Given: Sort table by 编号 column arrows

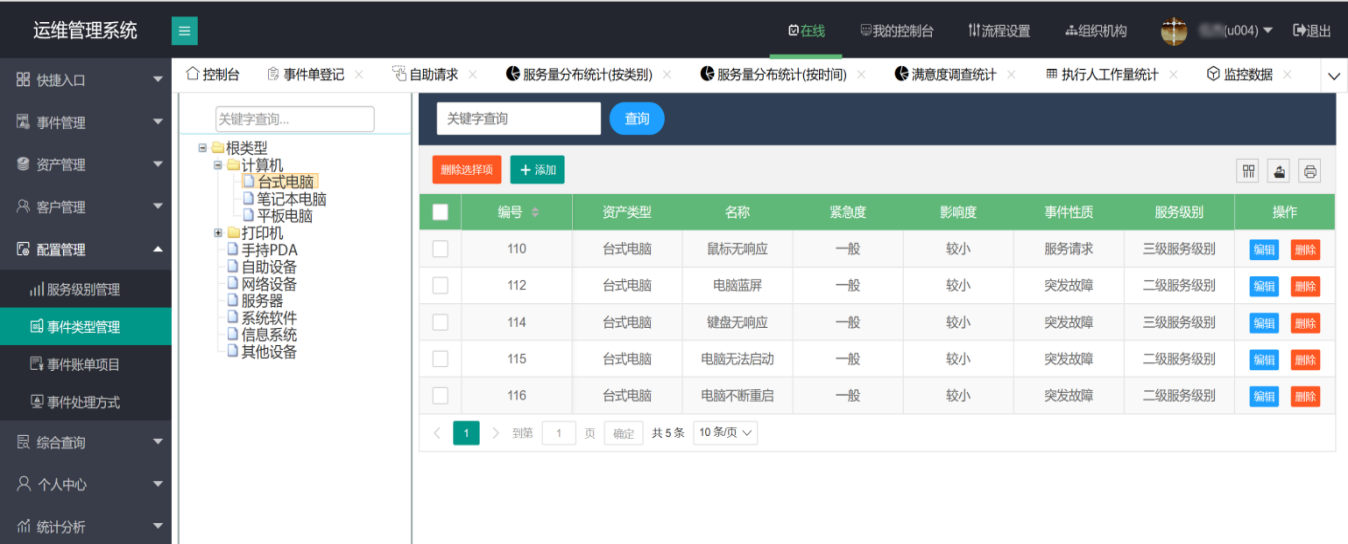Looking at the screenshot, I should tap(535, 212).
